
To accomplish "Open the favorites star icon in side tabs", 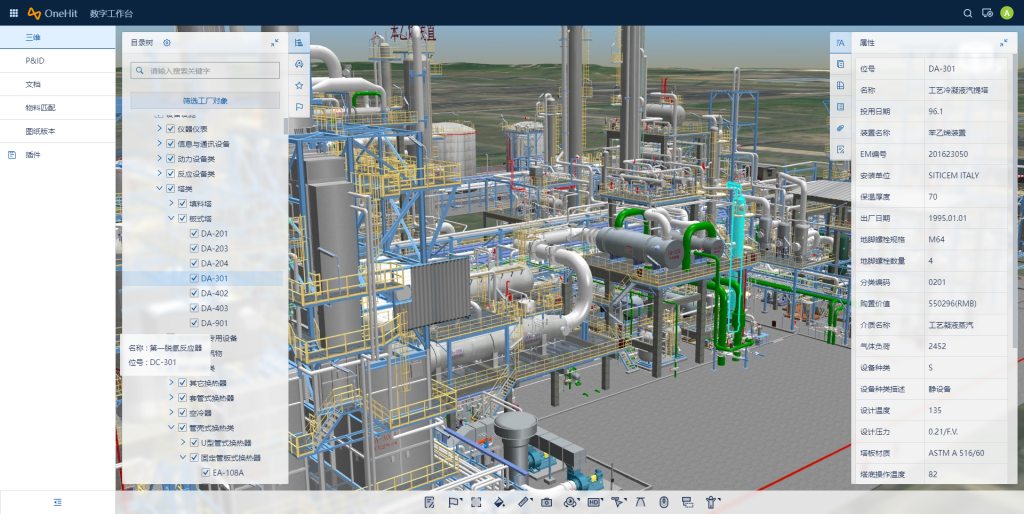I will click(298, 85).
